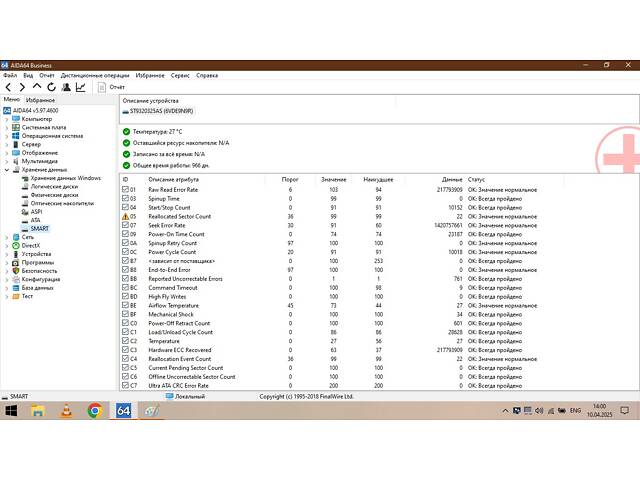Select the Мультимедиа tree item
Screen dimensions: 640x480
[x=39, y=161]
